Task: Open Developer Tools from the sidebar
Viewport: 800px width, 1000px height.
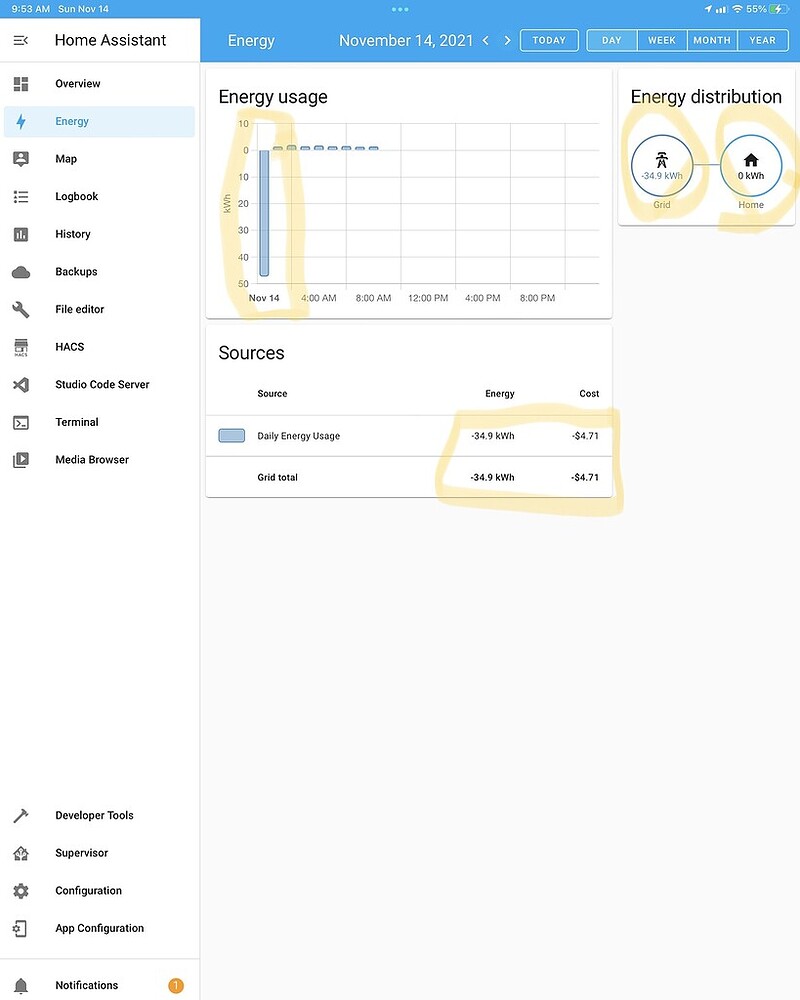Action: coord(95,815)
